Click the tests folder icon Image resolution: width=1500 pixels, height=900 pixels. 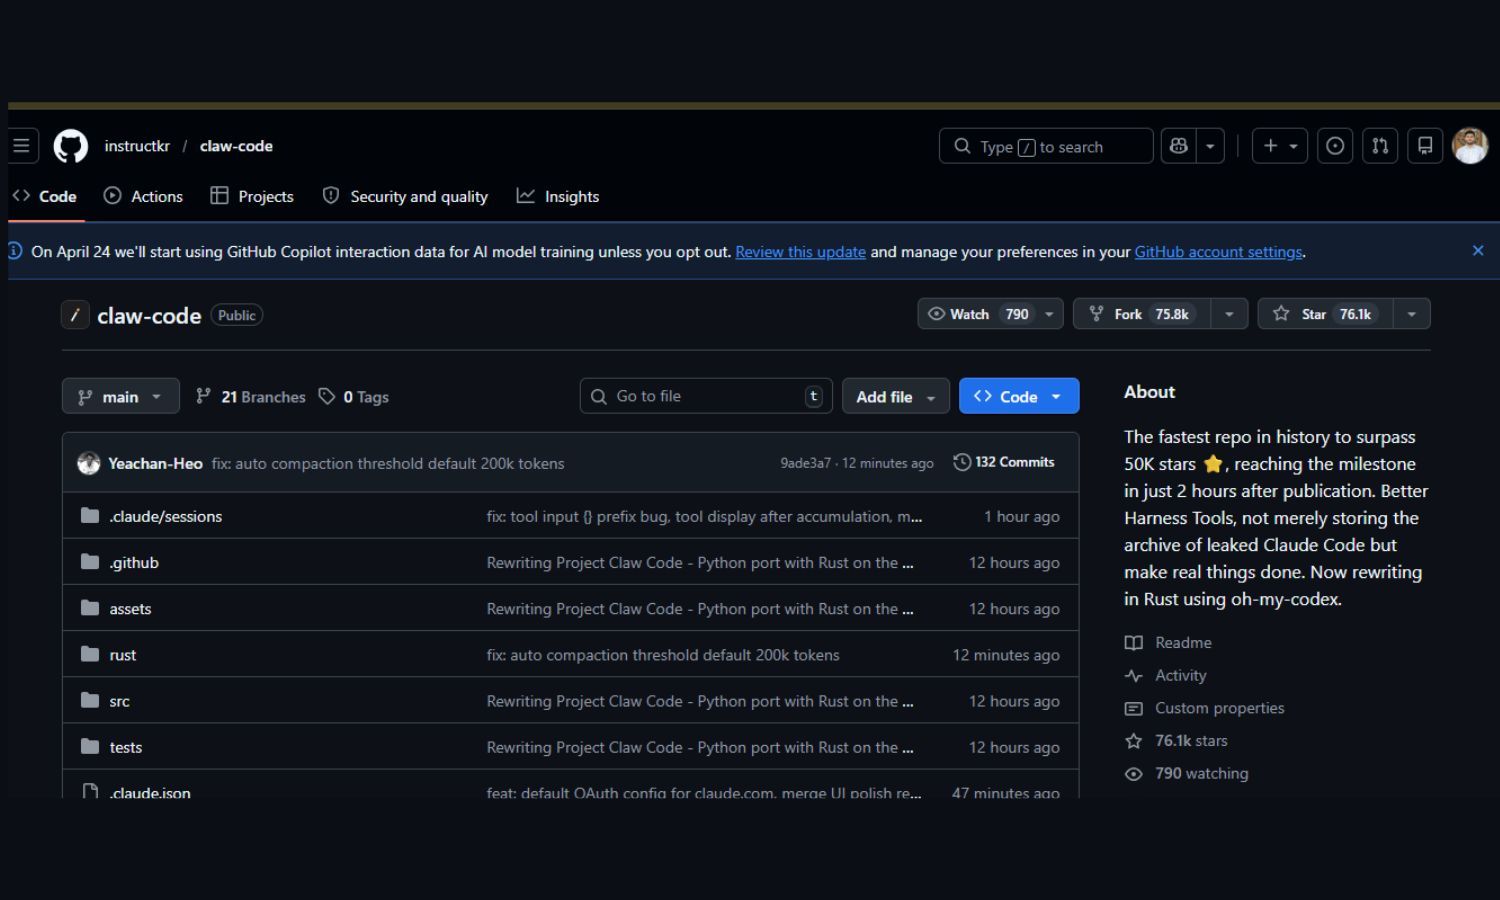coord(90,746)
